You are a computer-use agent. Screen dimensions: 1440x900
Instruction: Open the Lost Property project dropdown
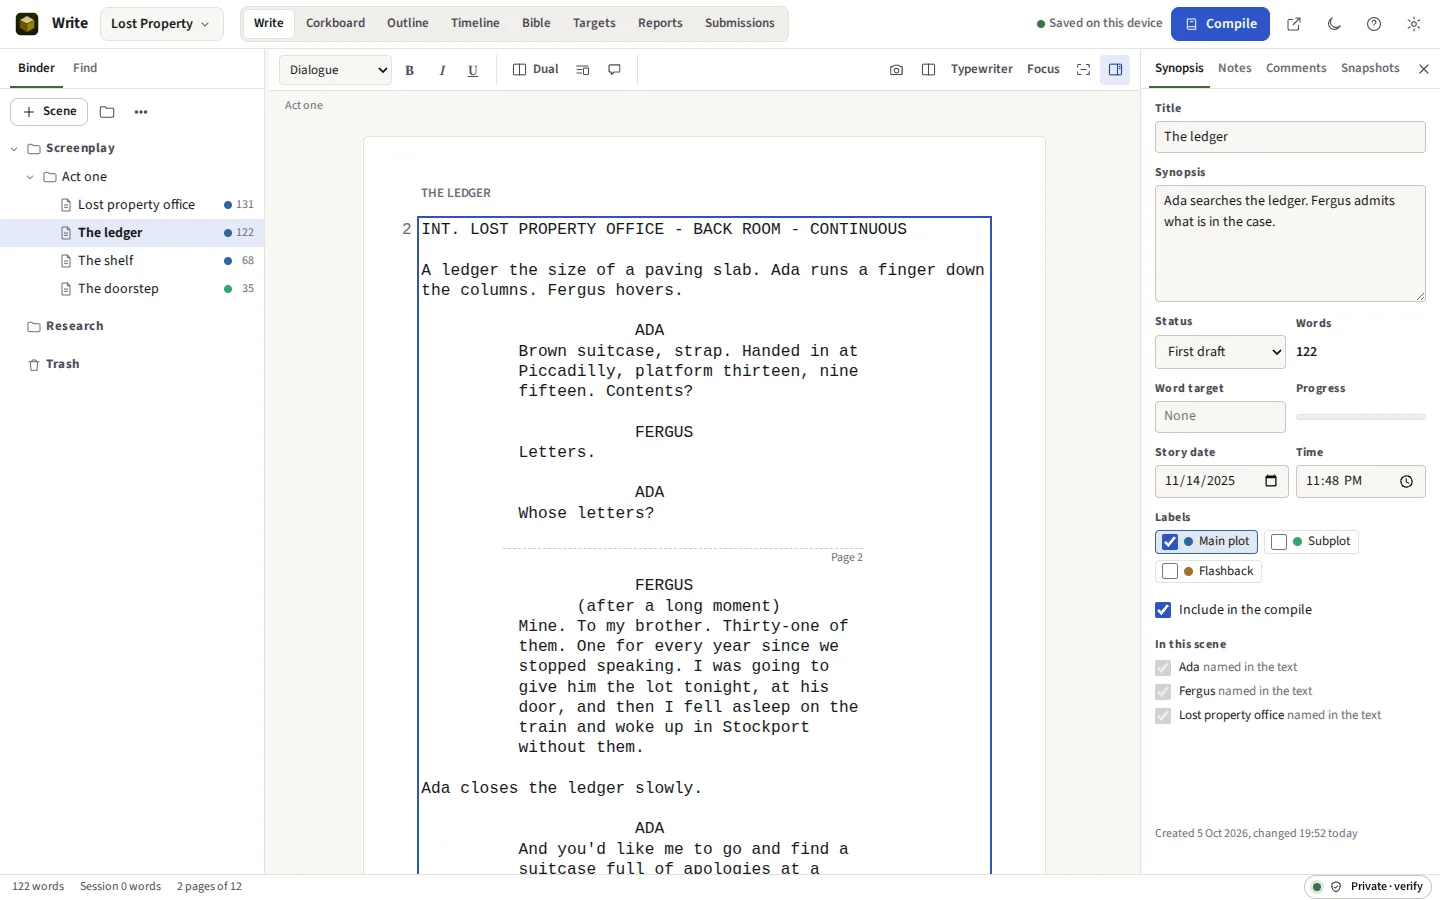[161, 24]
